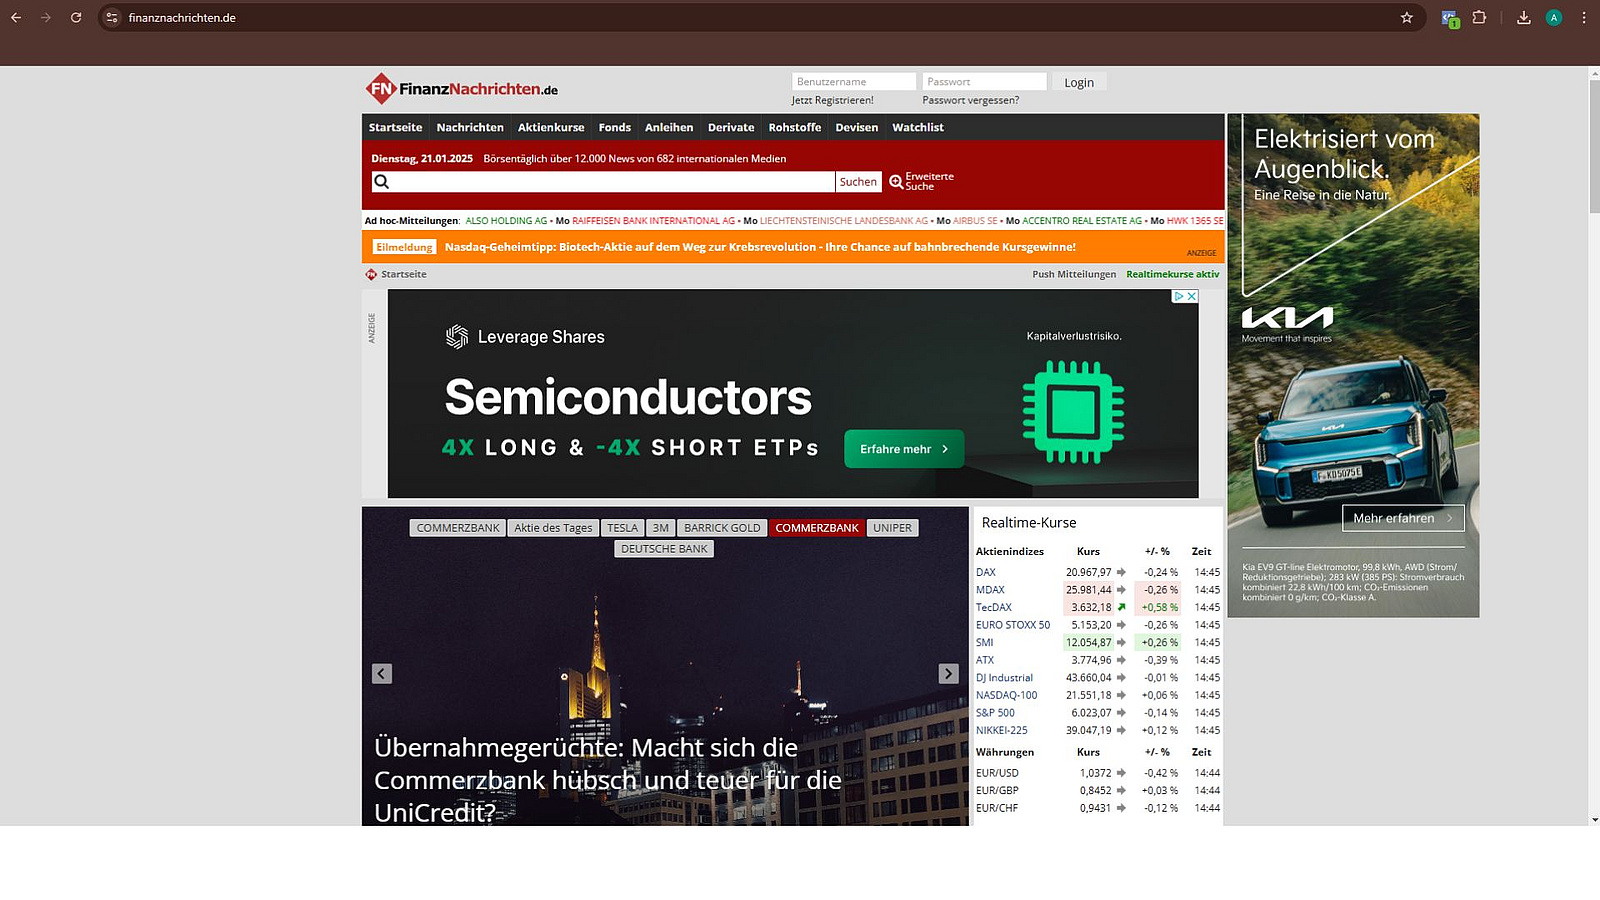
Task: Open the DAX index link
Action: (986, 572)
